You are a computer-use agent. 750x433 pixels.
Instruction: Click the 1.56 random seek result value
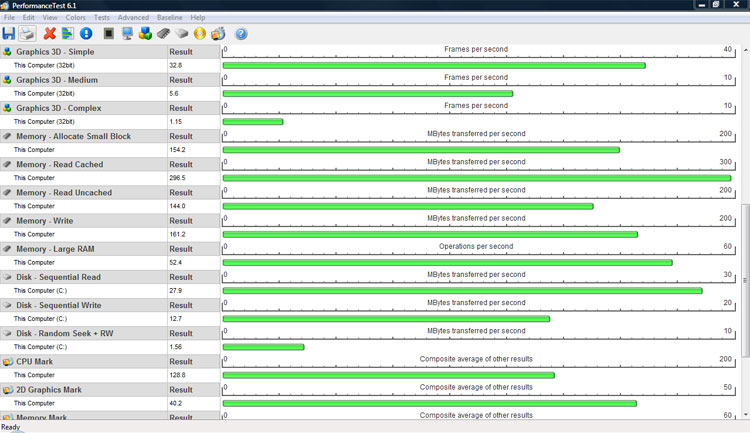point(176,347)
